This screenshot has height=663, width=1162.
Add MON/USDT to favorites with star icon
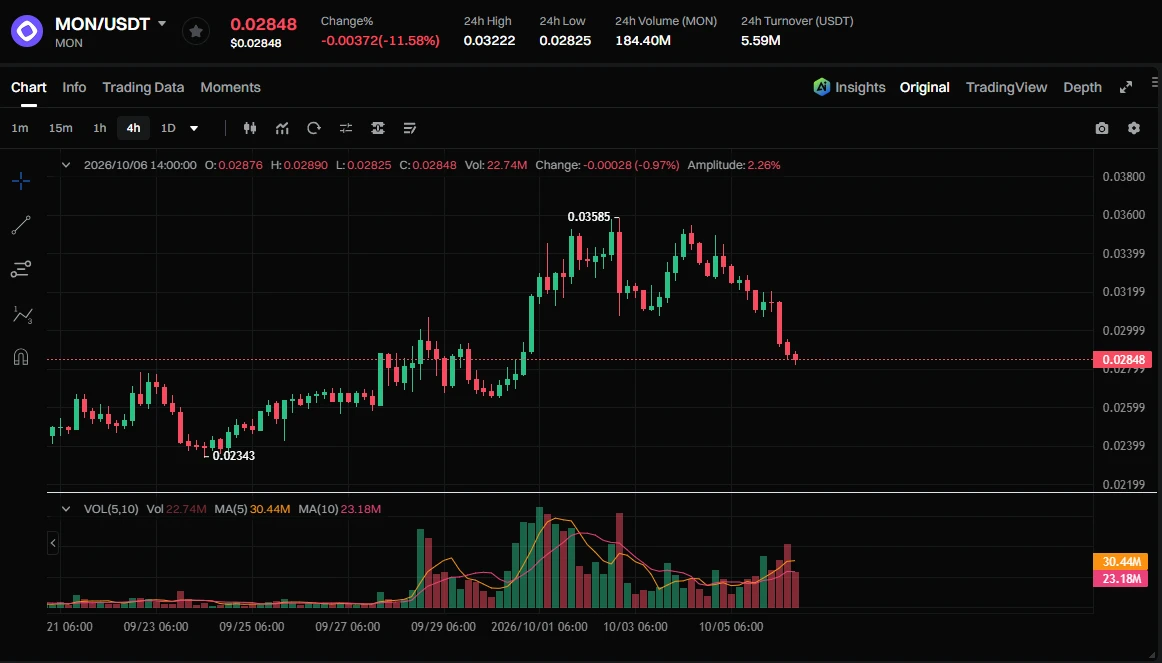coord(196,31)
